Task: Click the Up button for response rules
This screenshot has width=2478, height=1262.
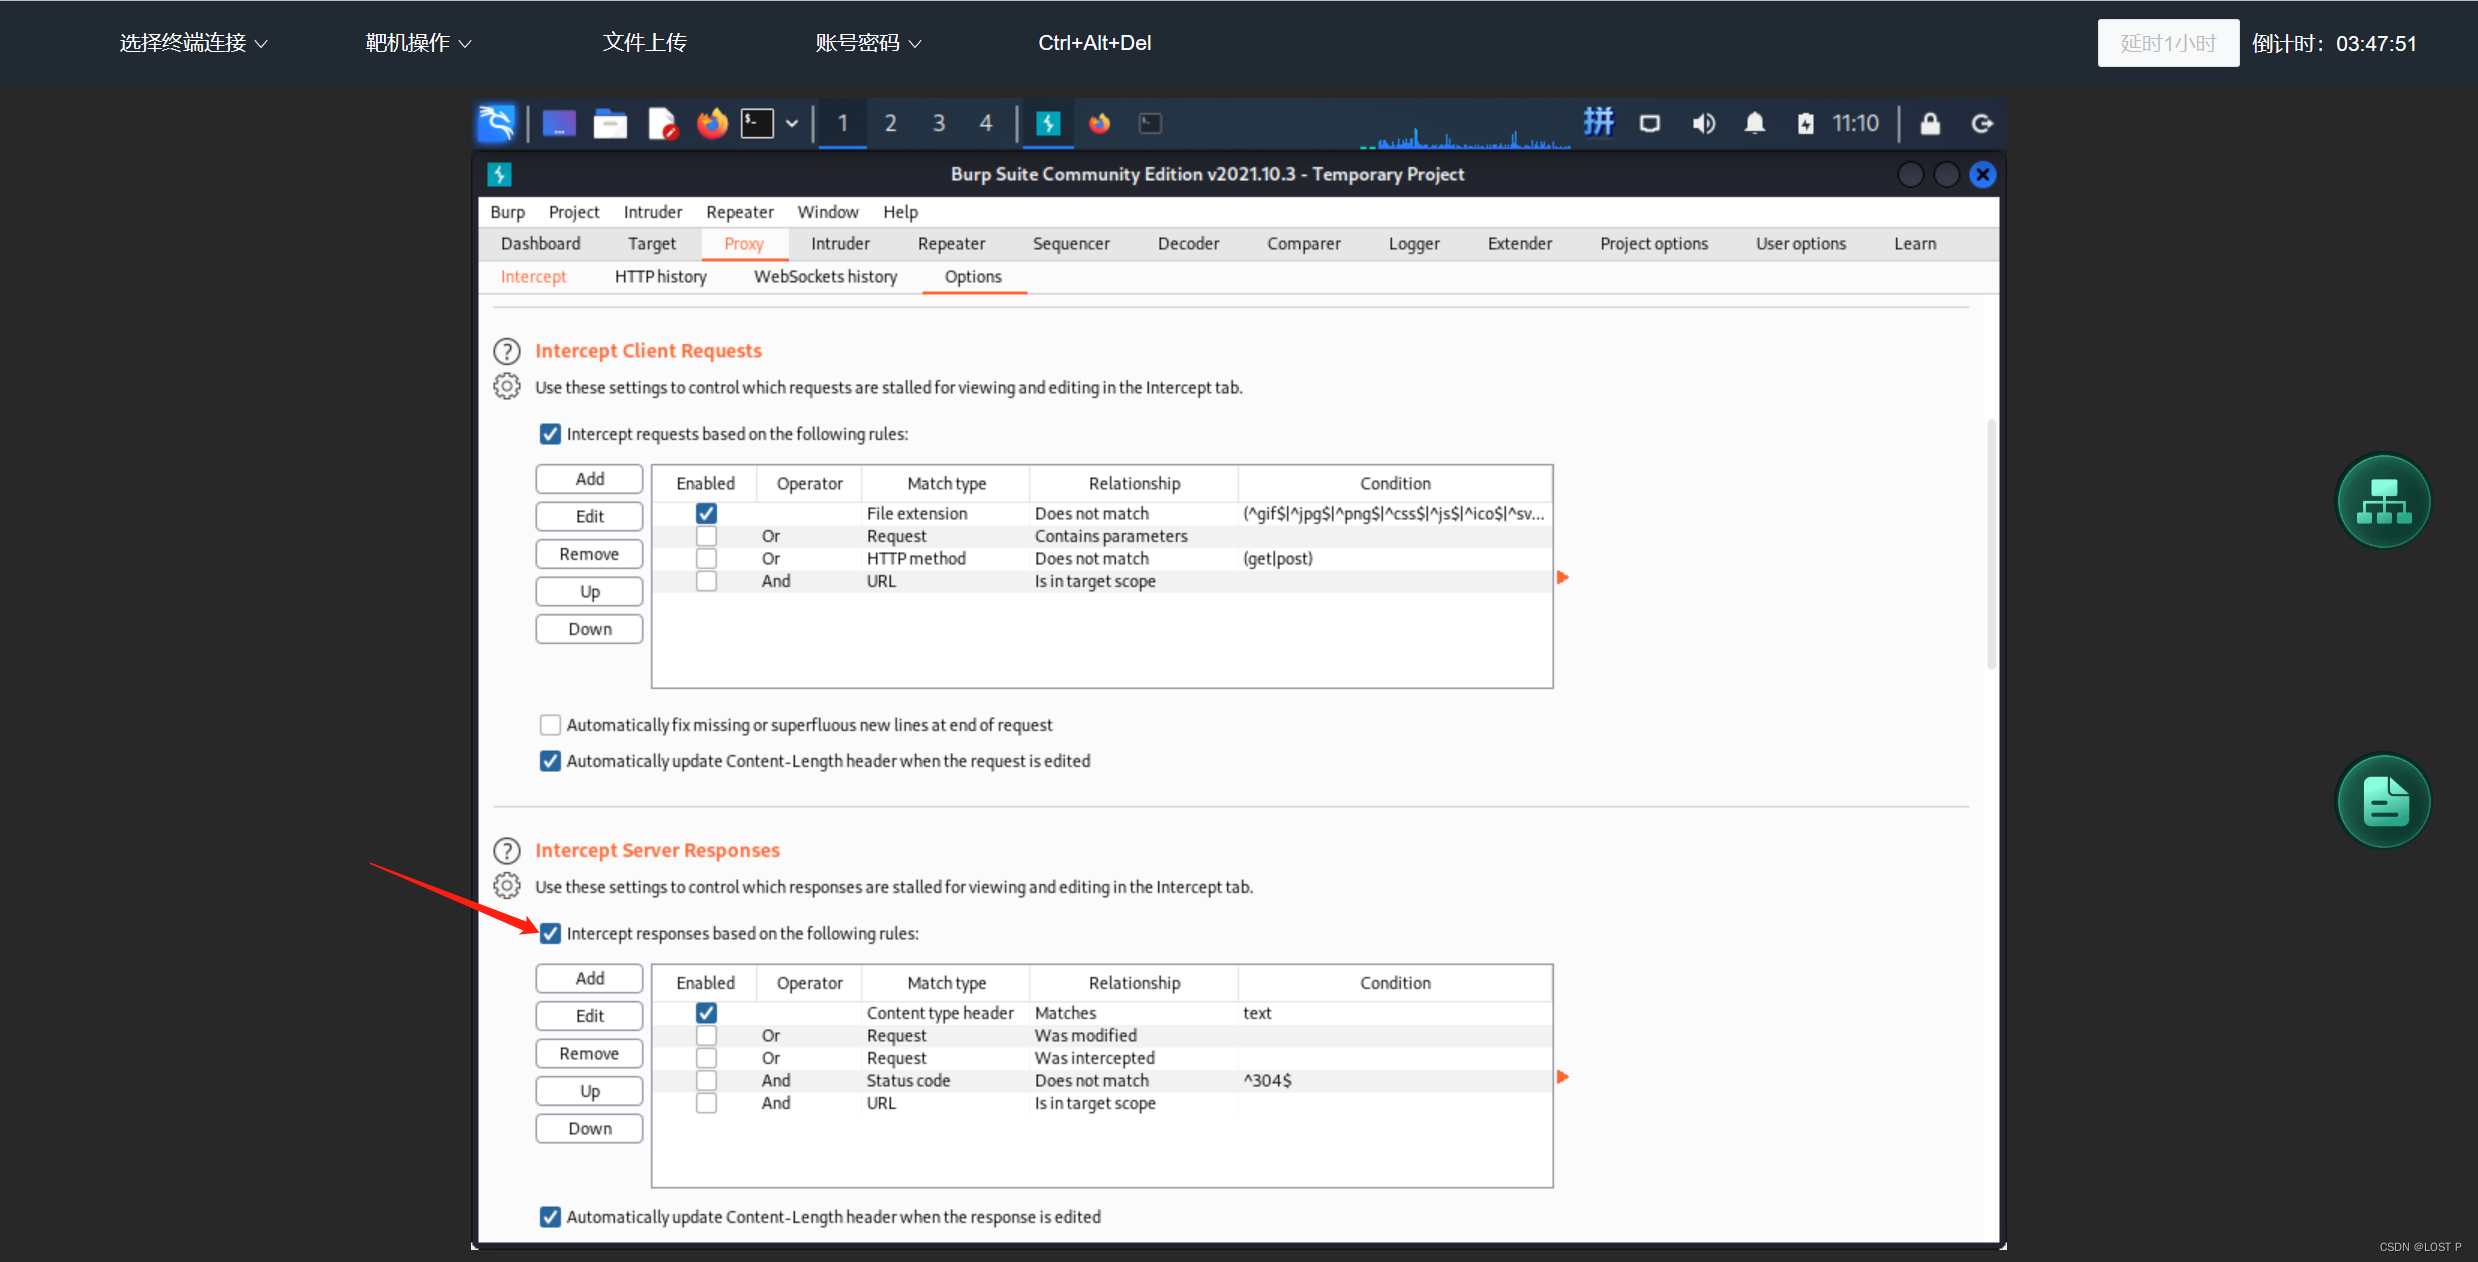Action: point(589,1091)
